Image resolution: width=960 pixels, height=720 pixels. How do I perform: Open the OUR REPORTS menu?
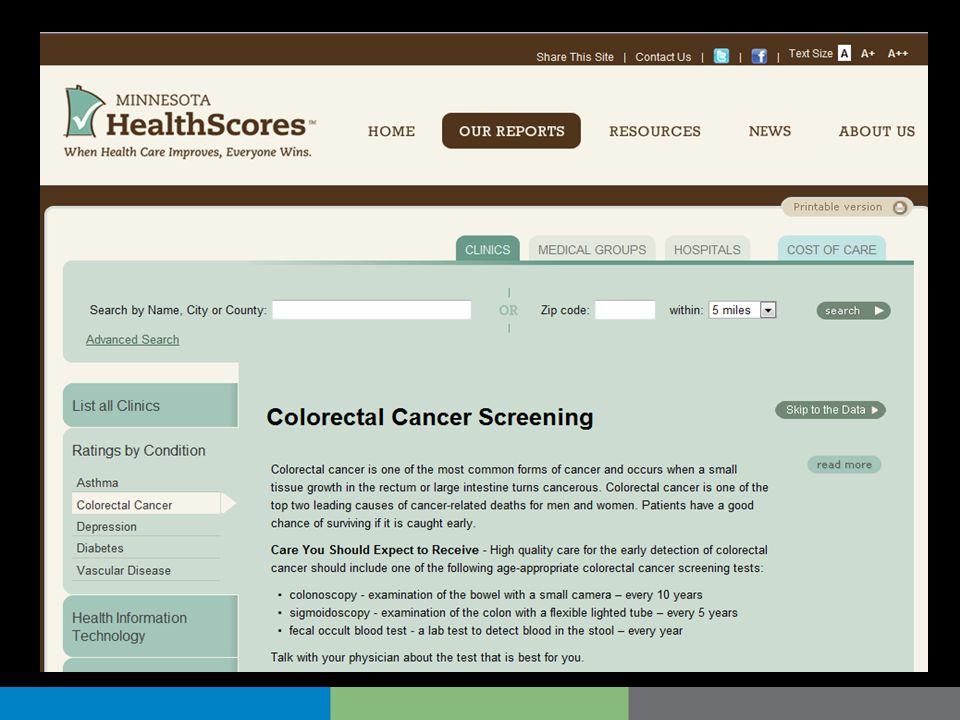pyautogui.click(x=511, y=130)
